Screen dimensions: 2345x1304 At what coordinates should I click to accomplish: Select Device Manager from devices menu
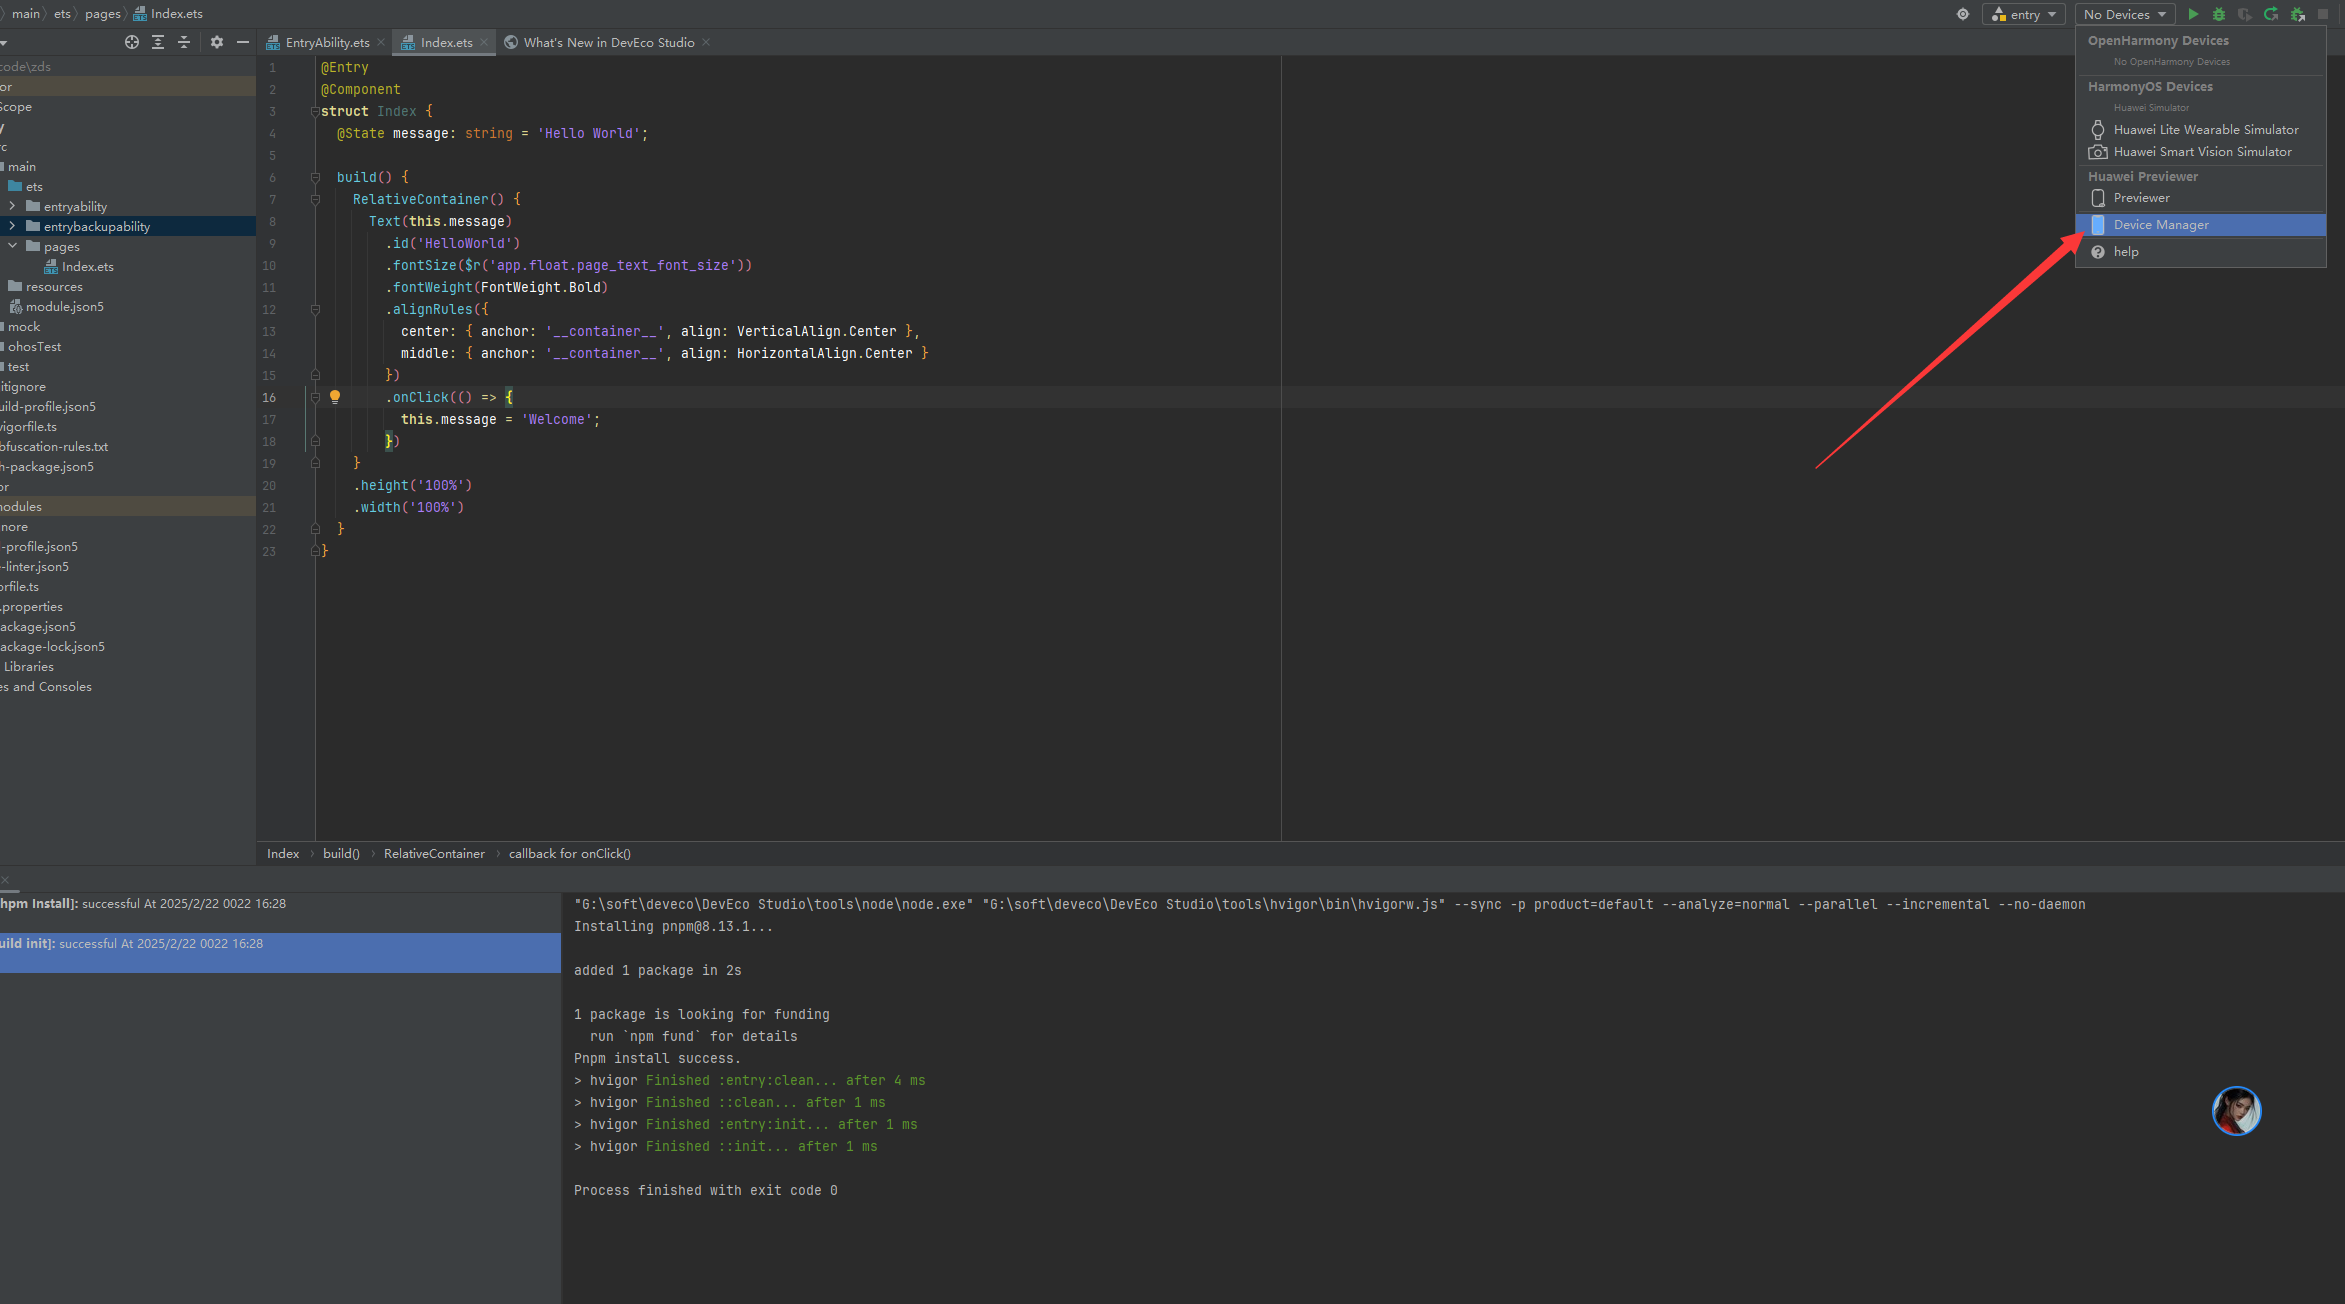coord(2160,225)
